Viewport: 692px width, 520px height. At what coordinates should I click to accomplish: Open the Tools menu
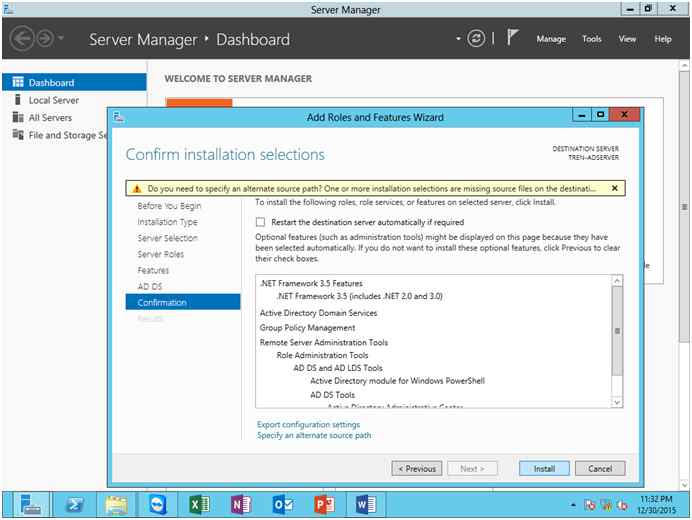click(x=591, y=39)
